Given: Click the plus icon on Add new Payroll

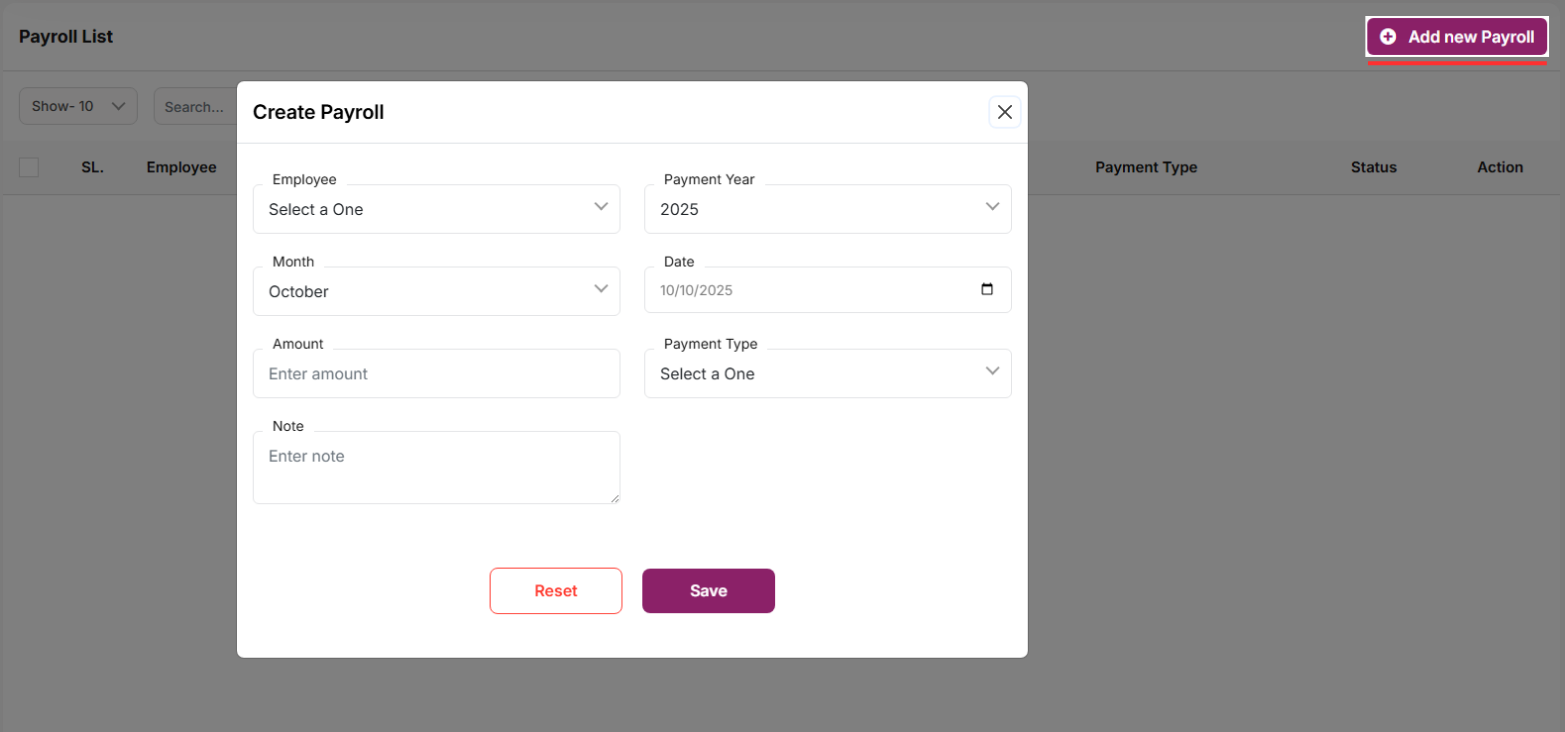Looking at the screenshot, I should click(x=1388, y=37).
